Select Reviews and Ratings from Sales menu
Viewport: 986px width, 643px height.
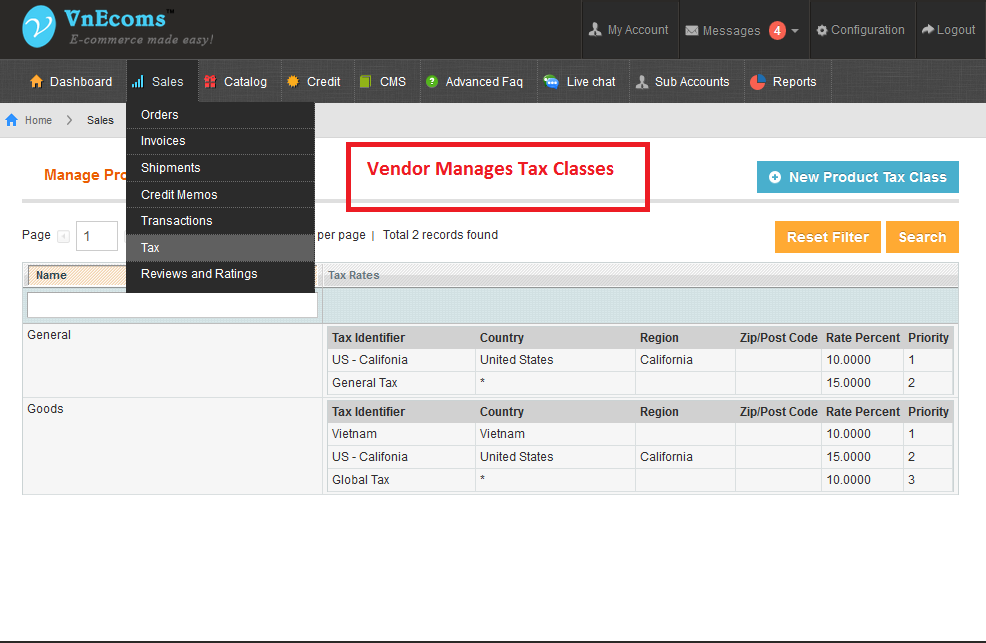(198, 273)
